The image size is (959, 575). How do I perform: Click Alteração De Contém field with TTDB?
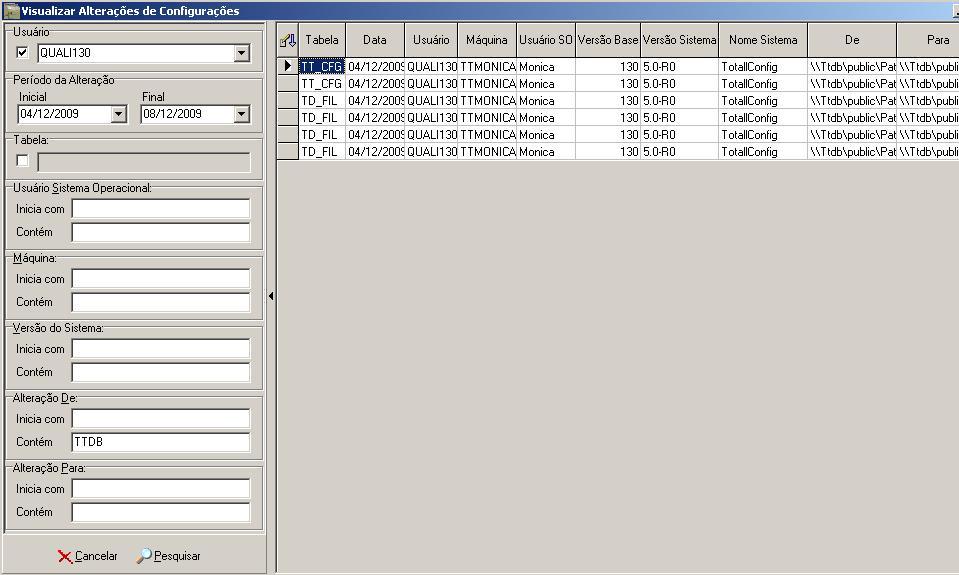(161, 442)
